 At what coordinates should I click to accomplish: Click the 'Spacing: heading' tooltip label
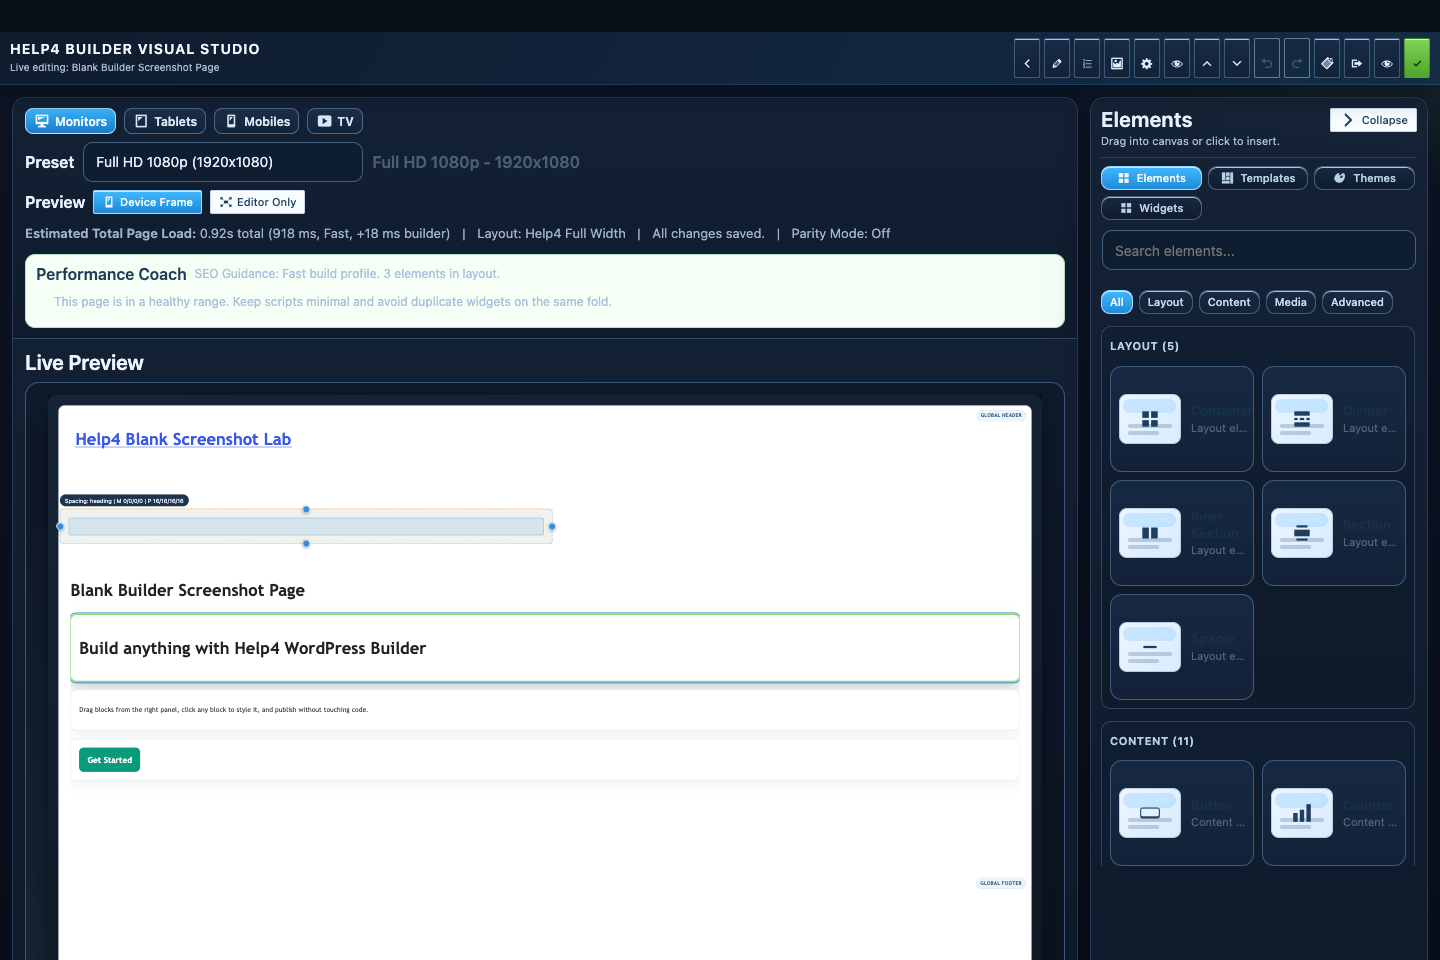[124, 501]
